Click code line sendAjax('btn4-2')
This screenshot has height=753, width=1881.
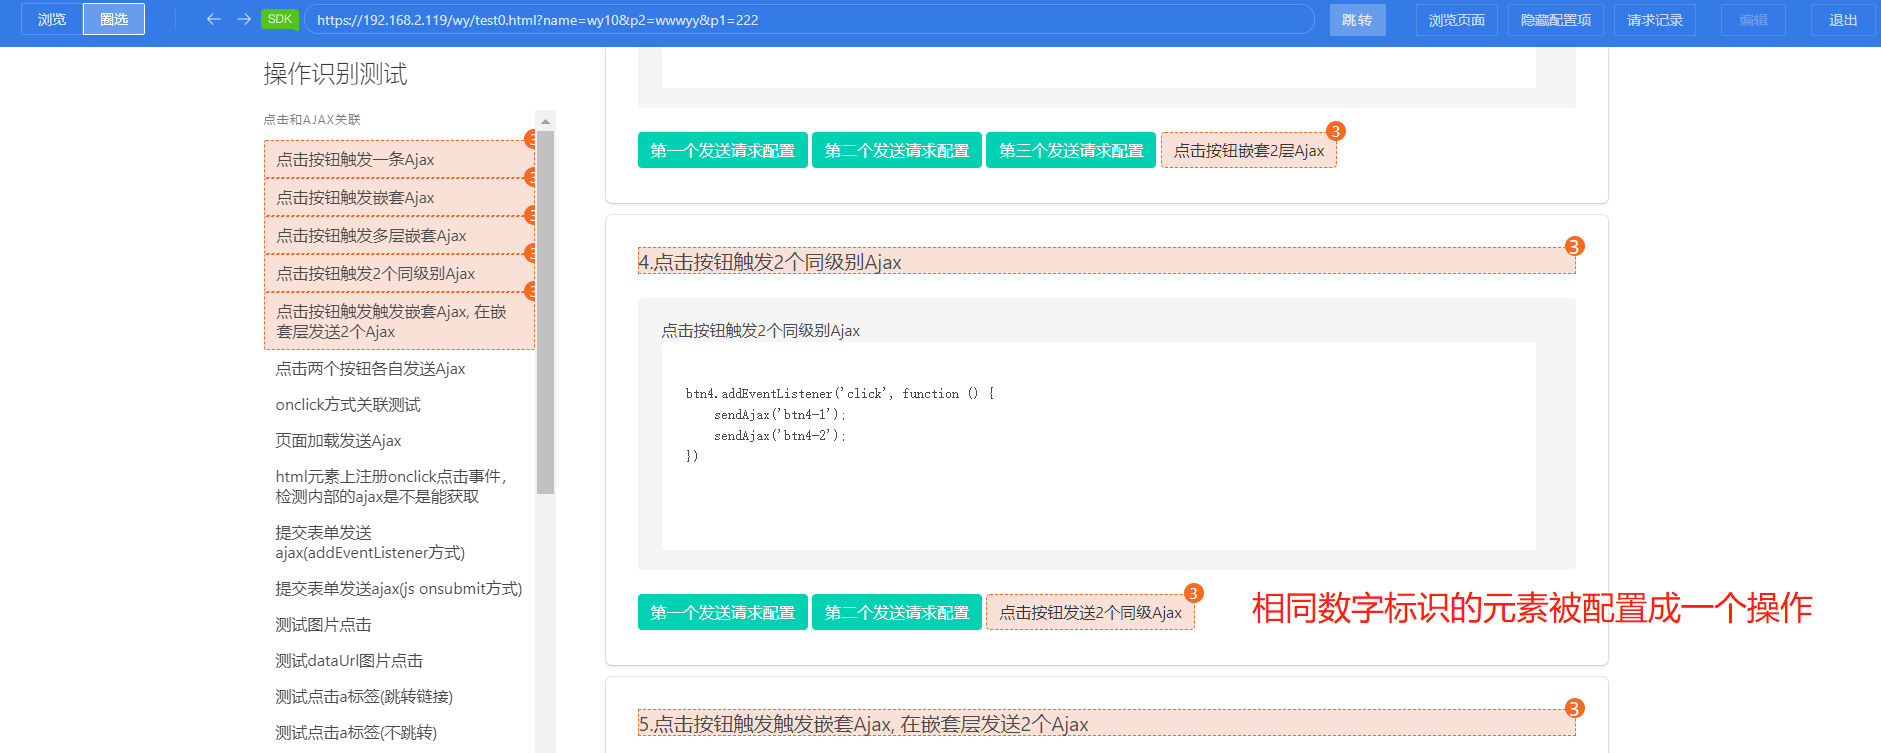[779, 435]
